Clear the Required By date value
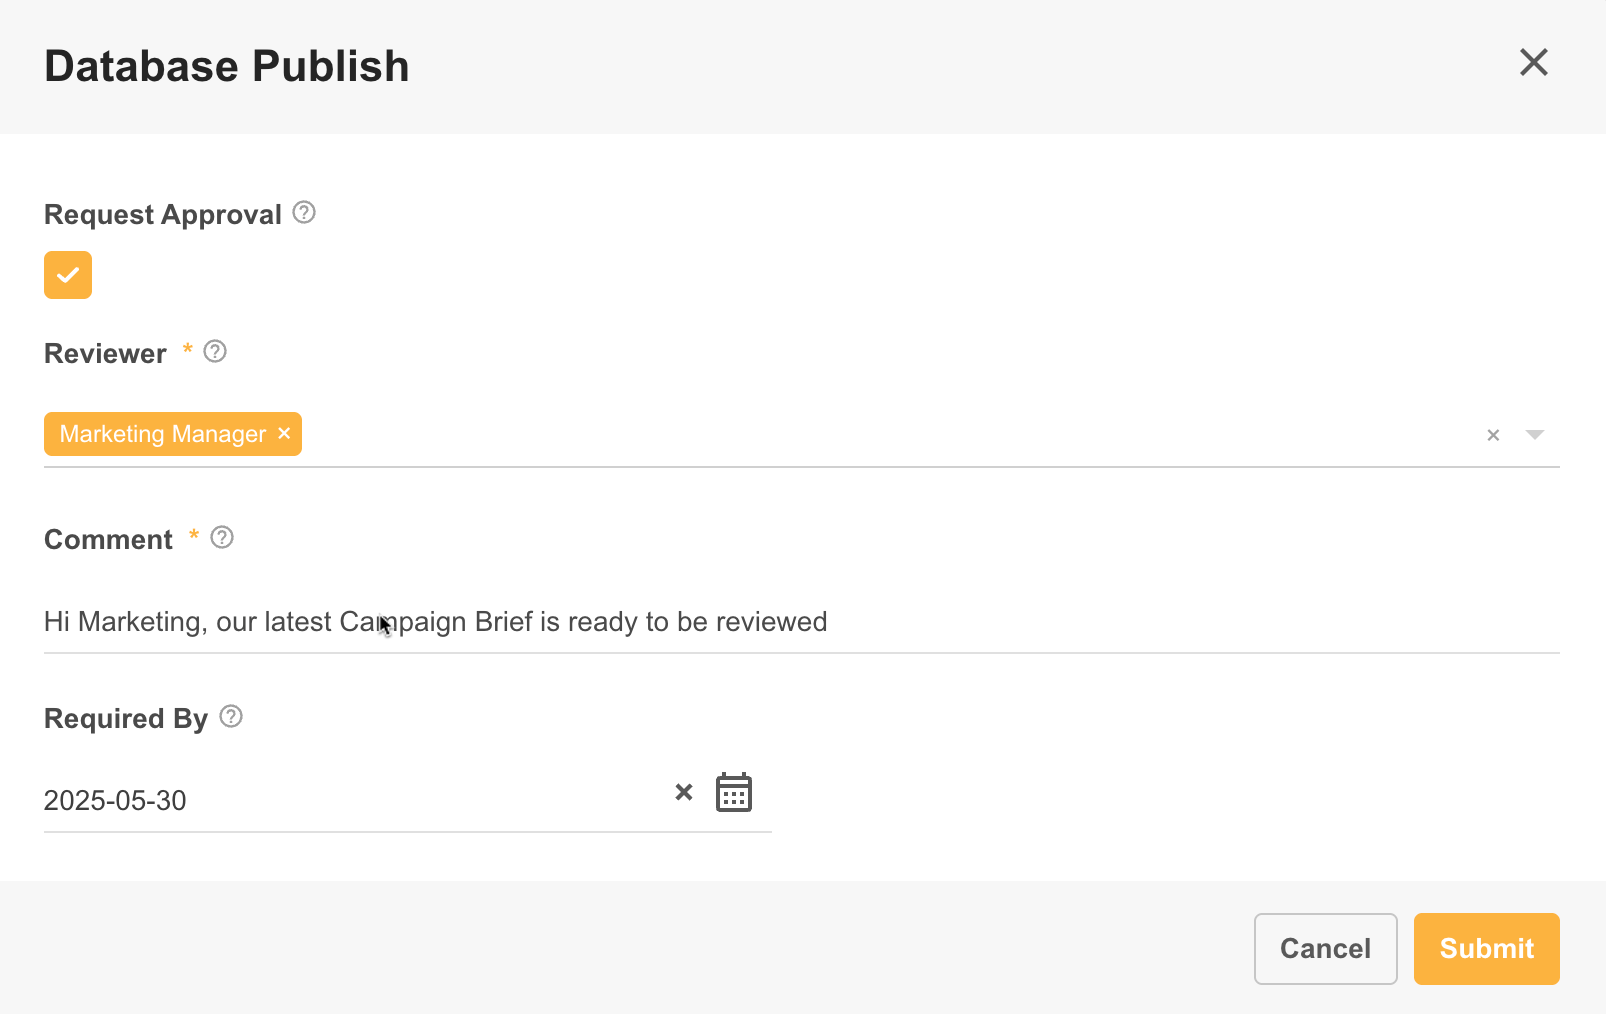1606x1014 pixels. 684,793
